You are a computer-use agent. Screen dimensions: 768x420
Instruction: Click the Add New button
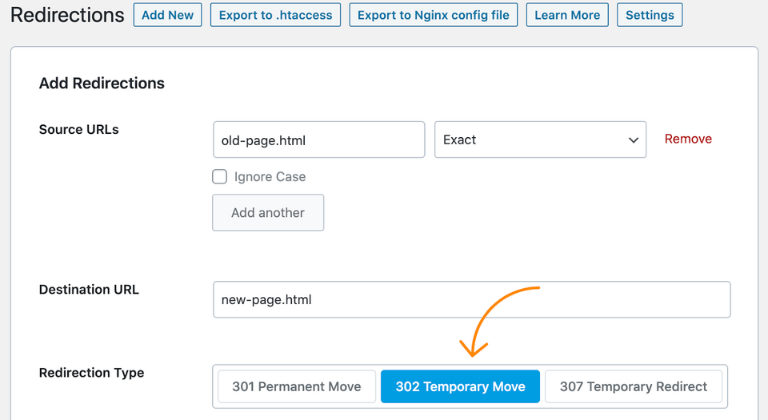pyautogui.click(x=167, y=15)
